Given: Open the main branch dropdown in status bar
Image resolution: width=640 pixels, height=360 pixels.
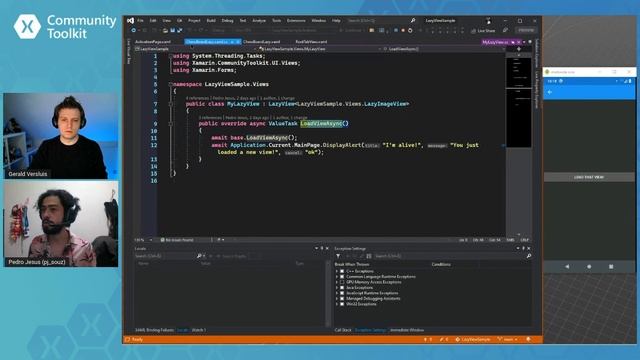Looking at the screenshot, I should [x=508, y=339].
